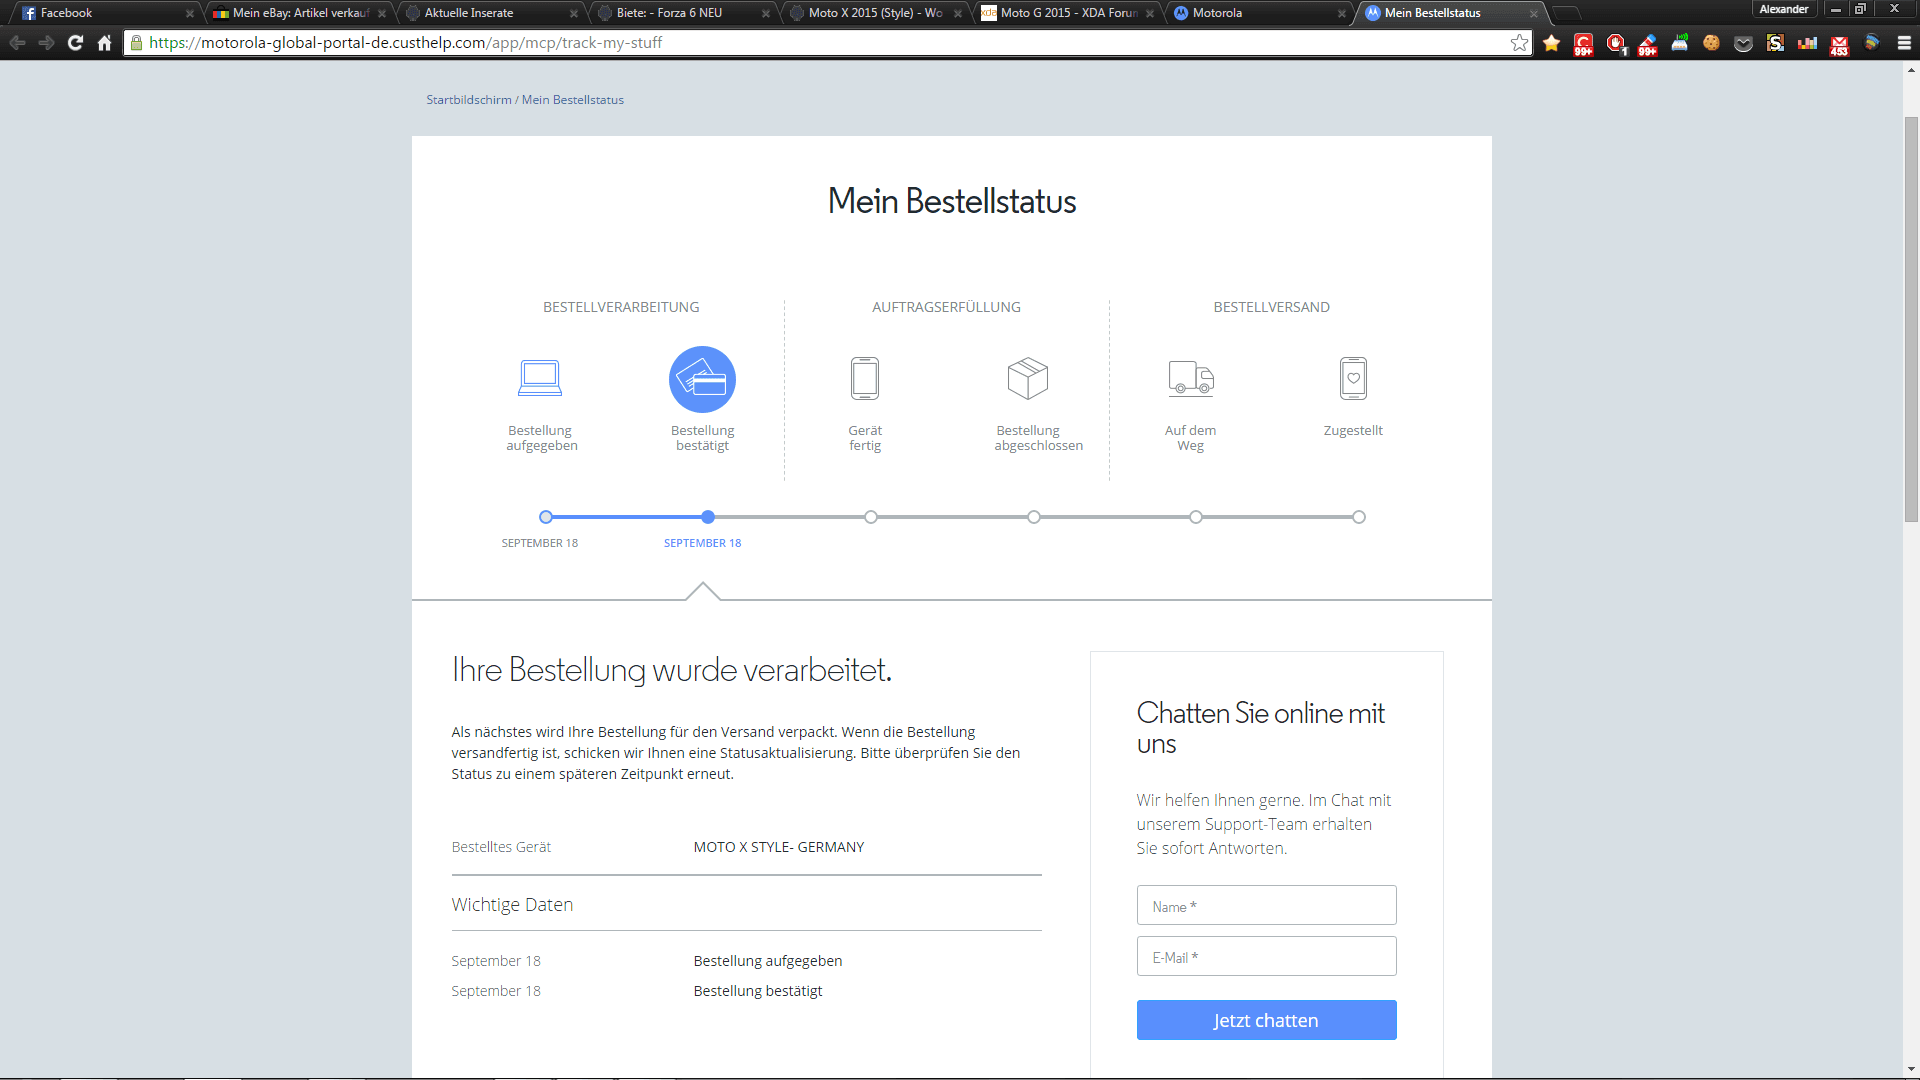Screen dimensions: 1920x1080
Task: Click the gray SEPTEMBER 18 date label
Action: tap(540, 543)
